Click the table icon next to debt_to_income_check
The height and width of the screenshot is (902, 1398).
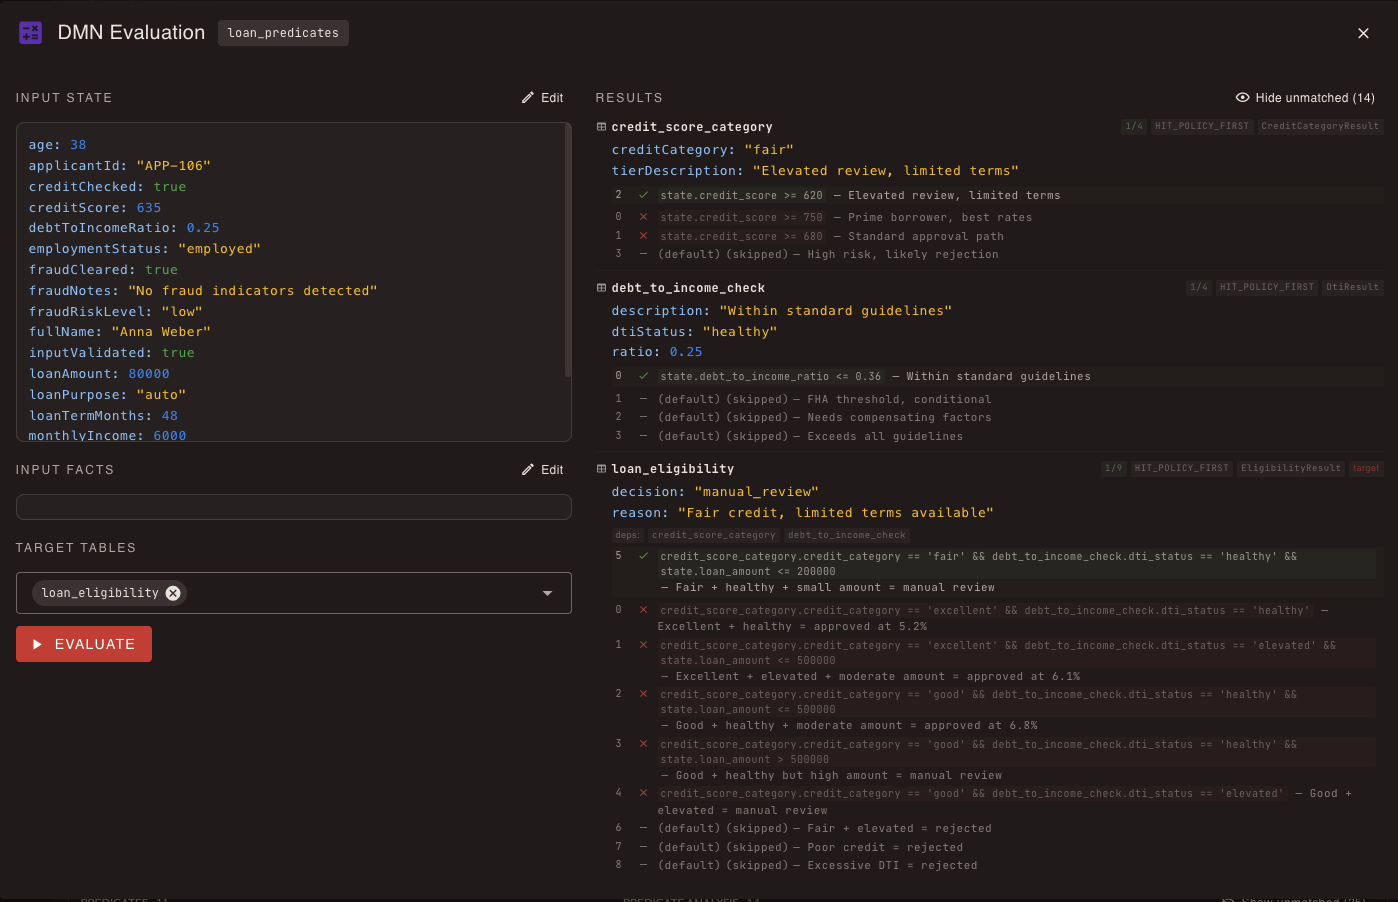[601, 288]
